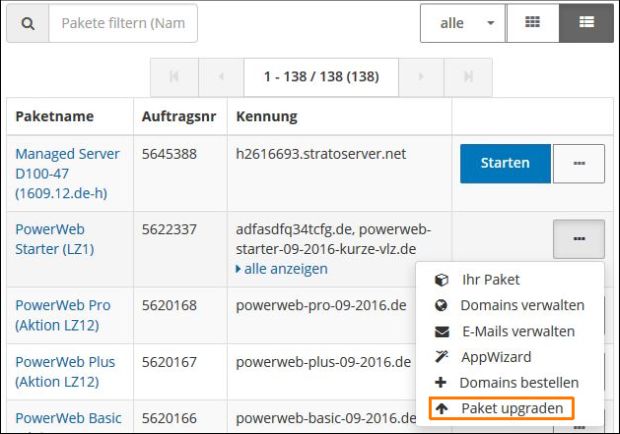Click powerweb-pro-09-2016.de identifier
Viewport: 620px width, 434px height.
coord(321,306)
